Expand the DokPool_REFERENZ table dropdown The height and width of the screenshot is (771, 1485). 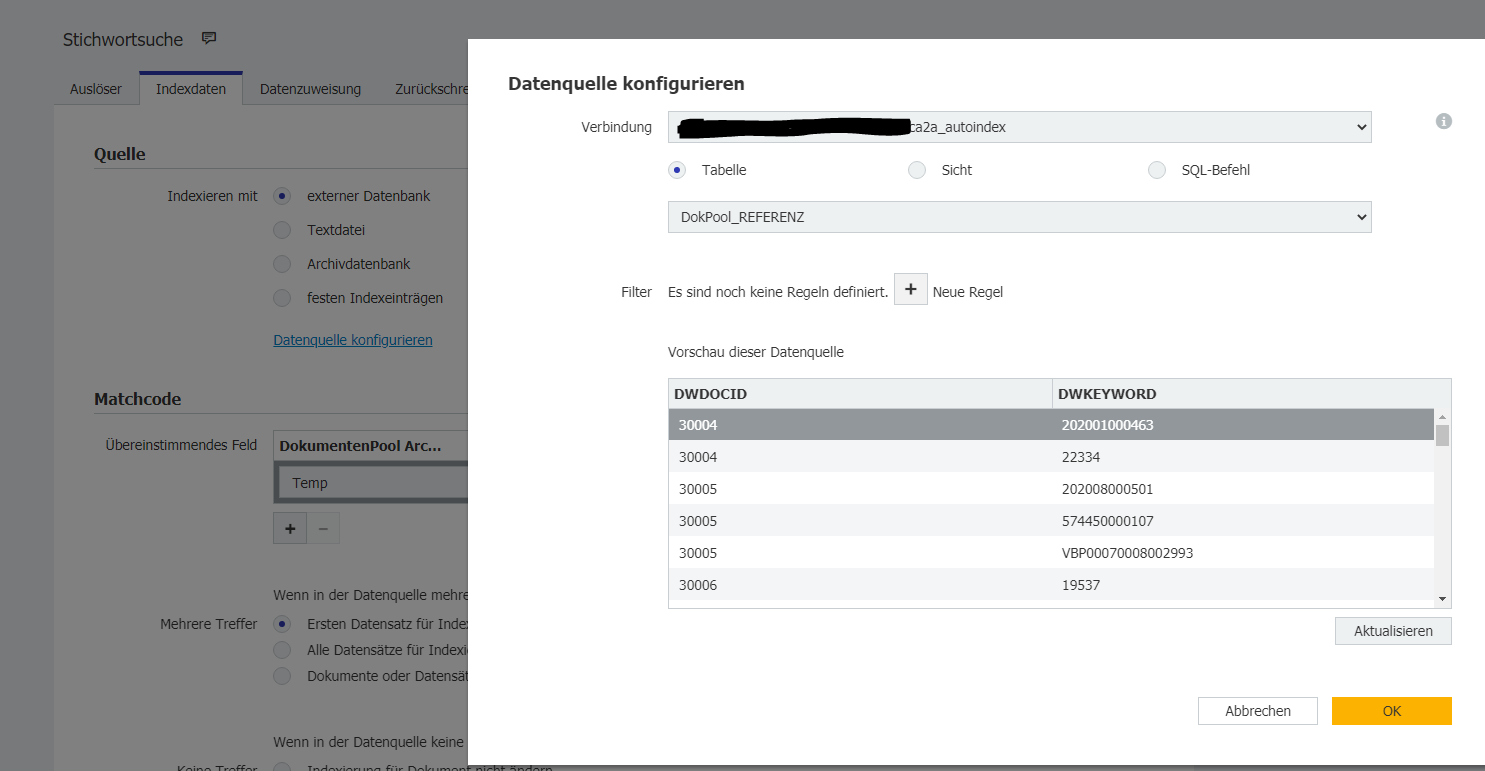coord(1019,217)
